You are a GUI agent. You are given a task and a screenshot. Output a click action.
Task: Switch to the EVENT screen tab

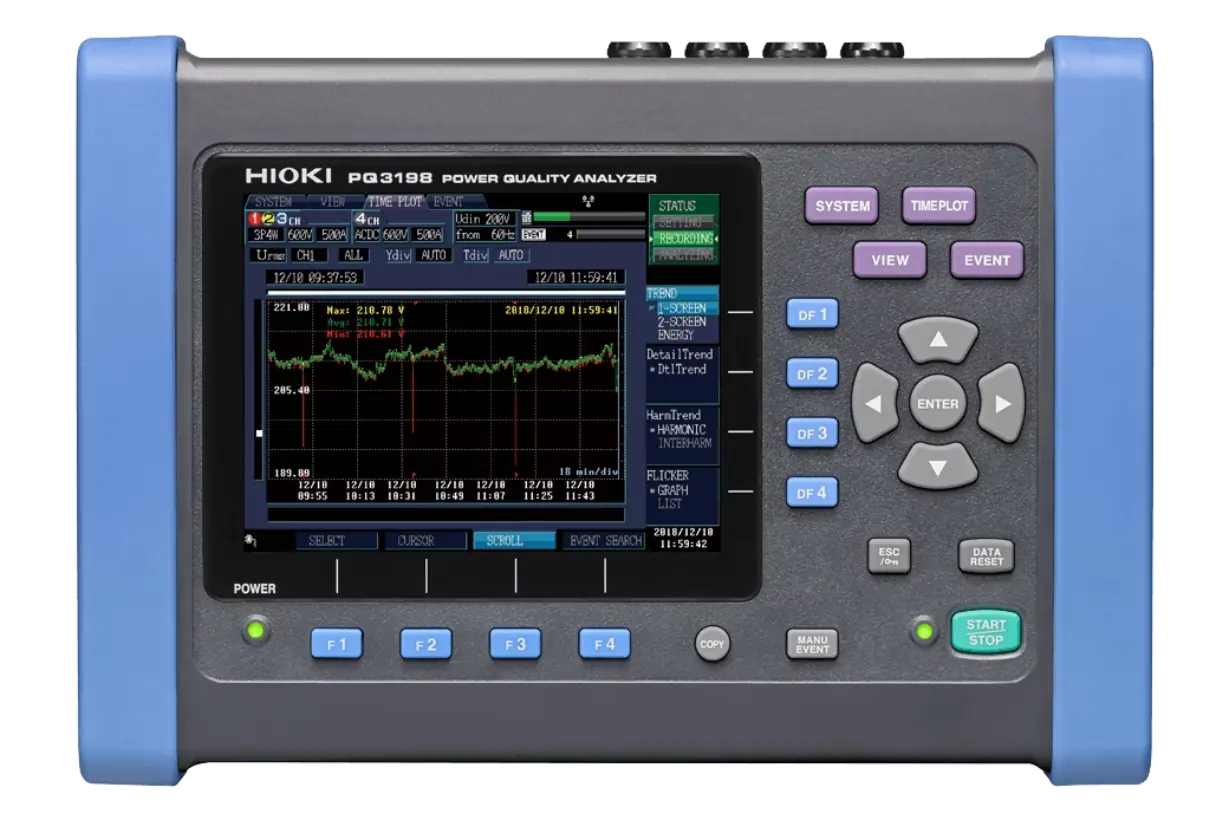pos(448,201)
